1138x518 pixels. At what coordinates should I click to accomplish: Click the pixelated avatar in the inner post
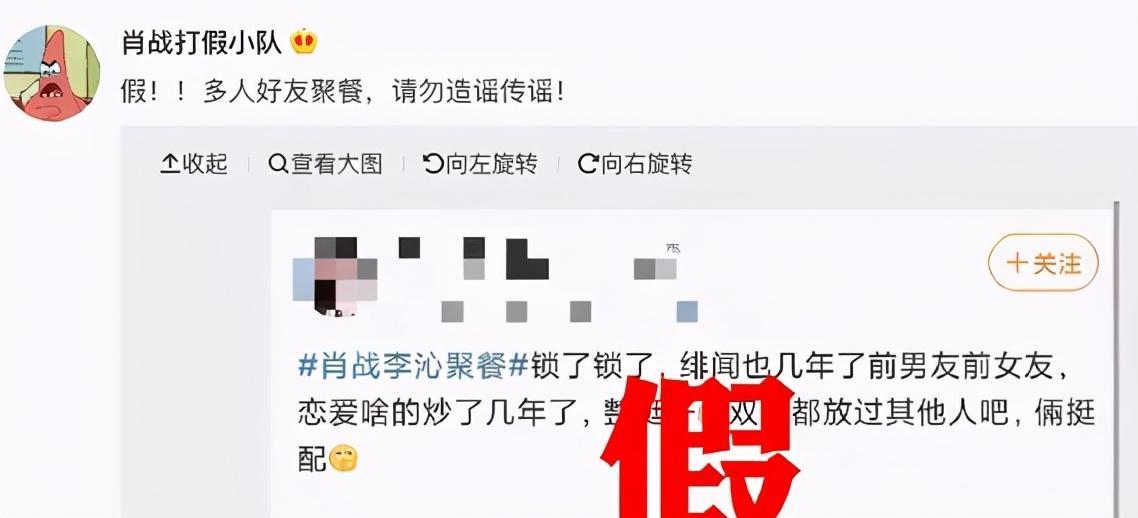[x=335, y=277]
